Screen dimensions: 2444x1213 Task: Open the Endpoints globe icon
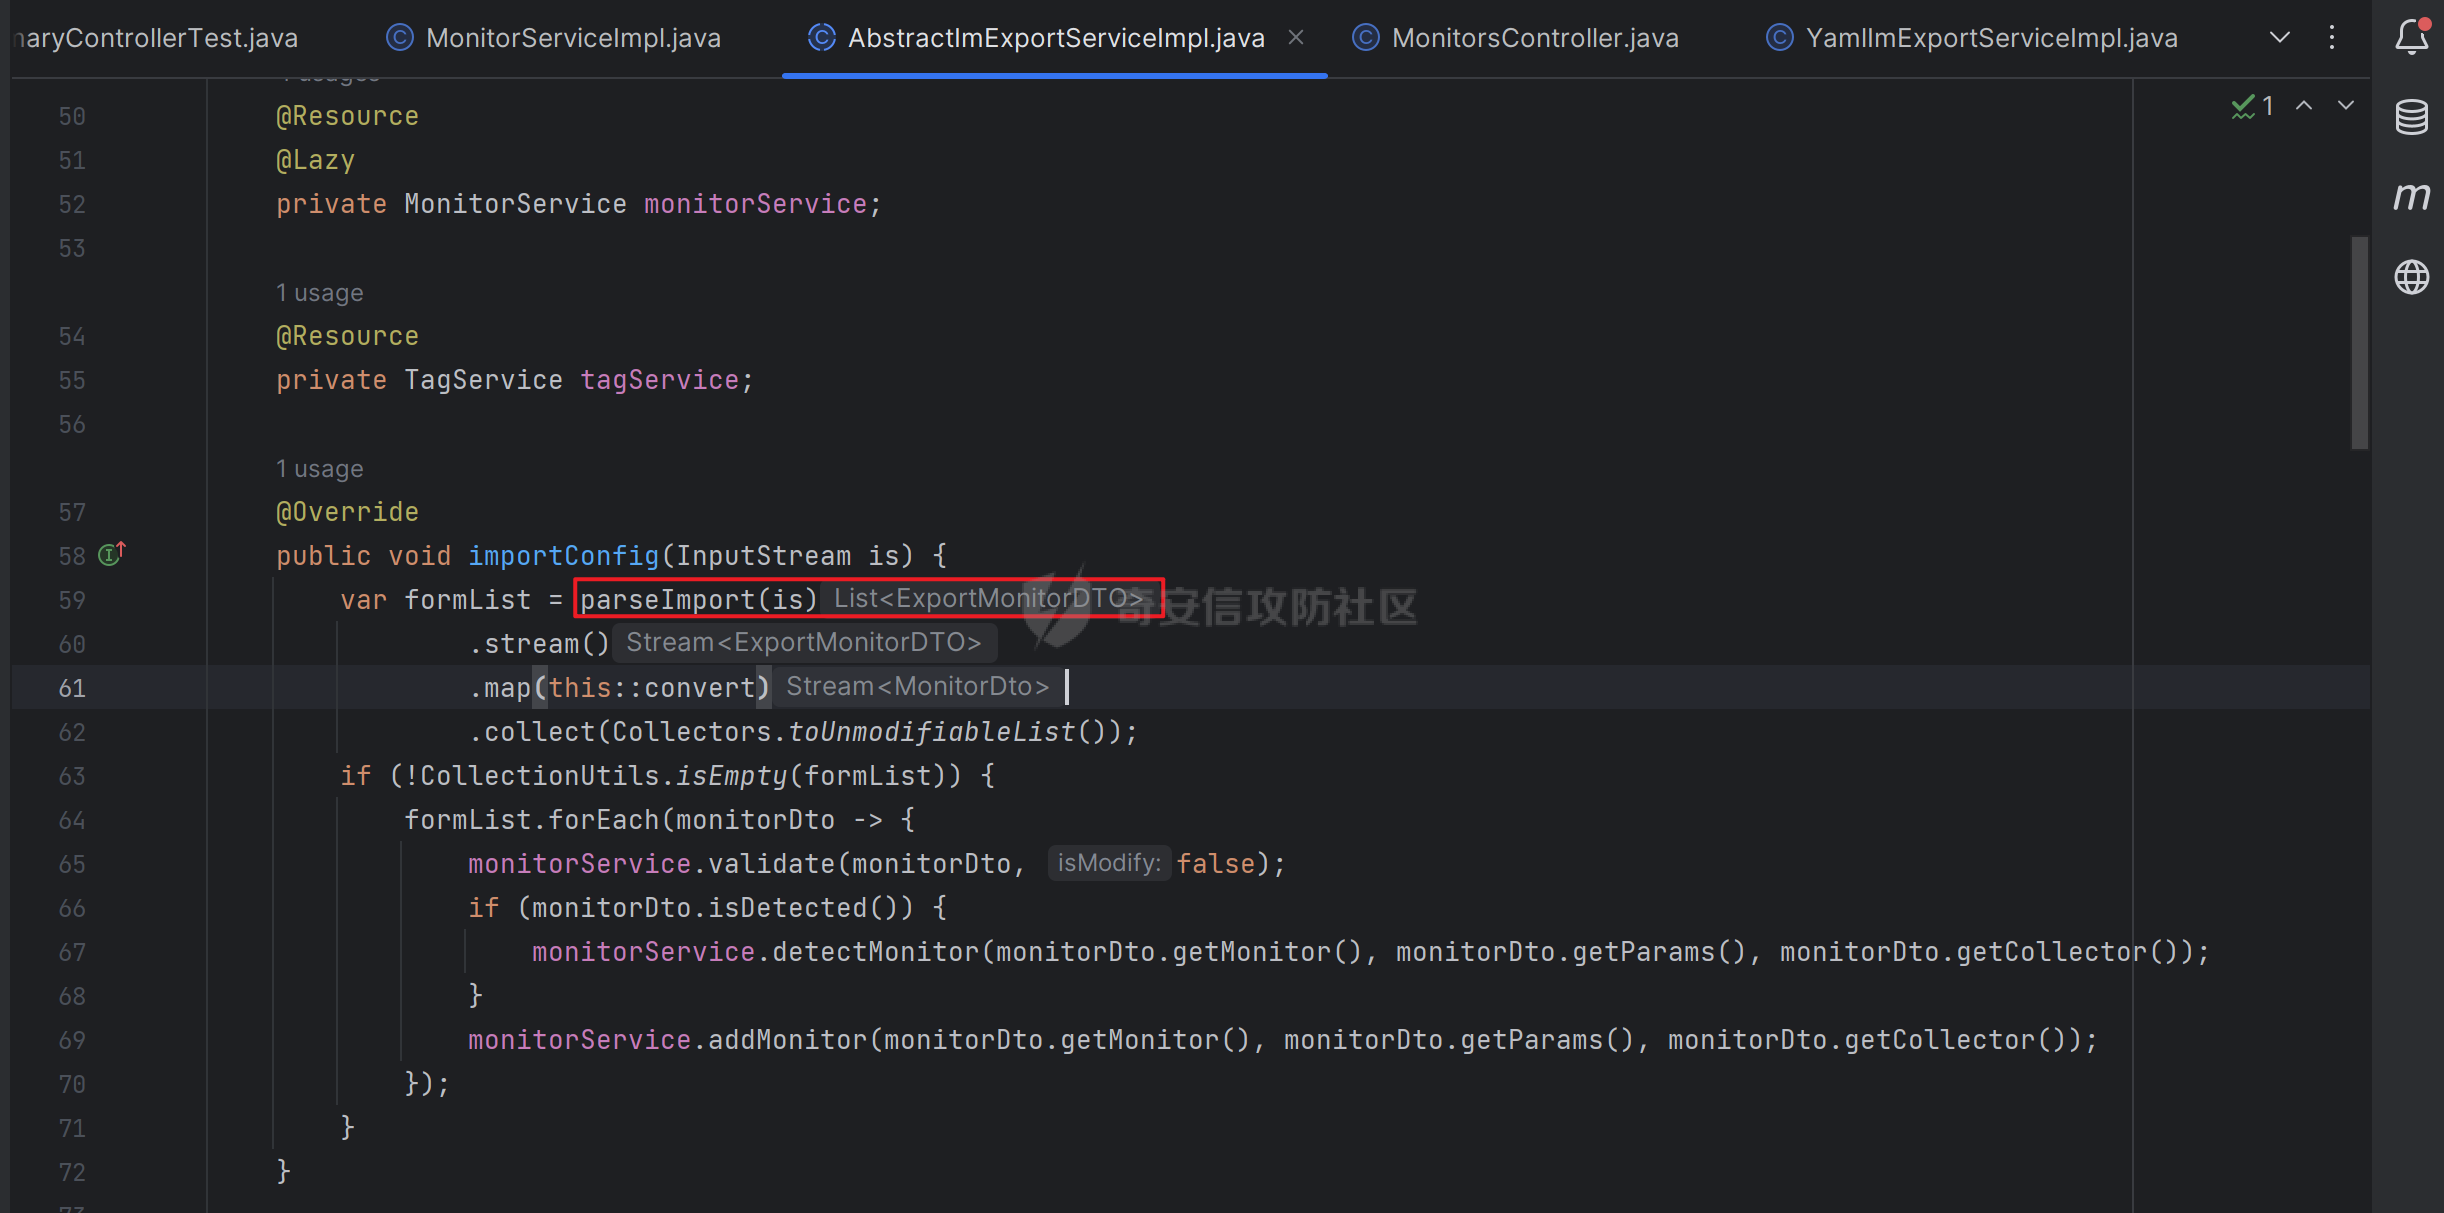coord(2411,277)
